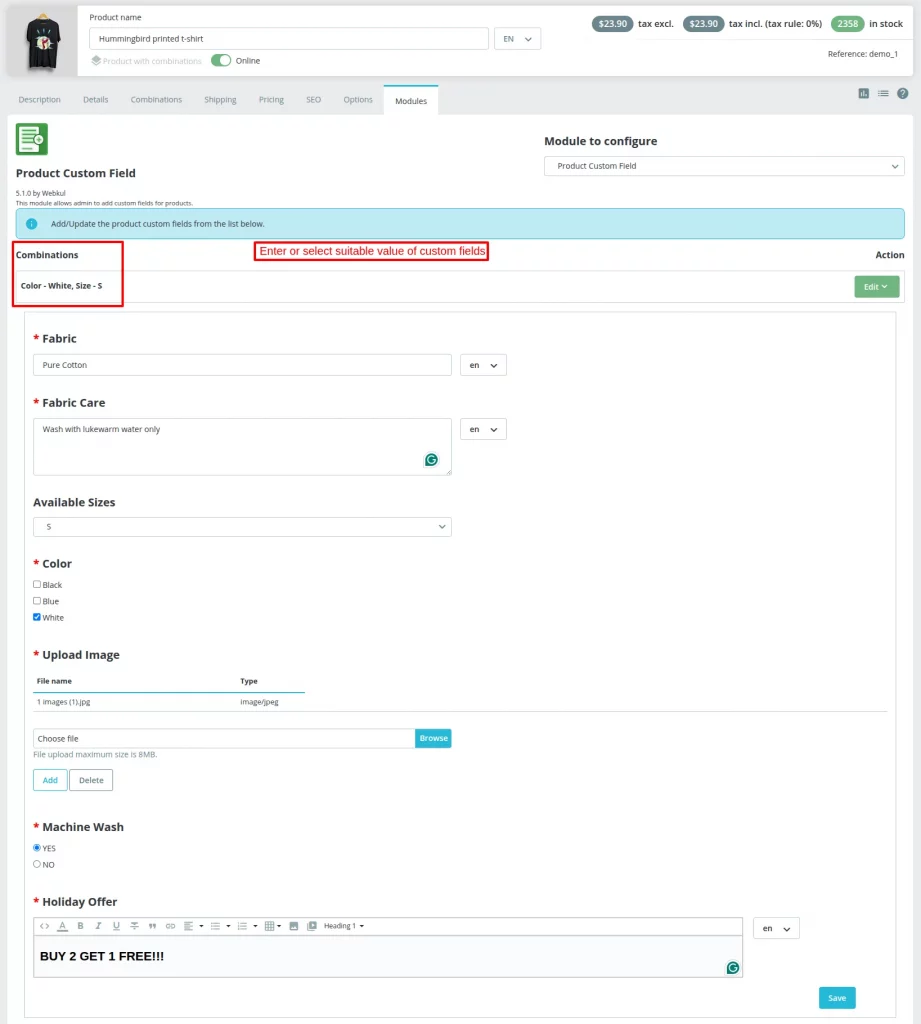Switch to the SEO tab
921x1024 pixels.
pos(314,99)
